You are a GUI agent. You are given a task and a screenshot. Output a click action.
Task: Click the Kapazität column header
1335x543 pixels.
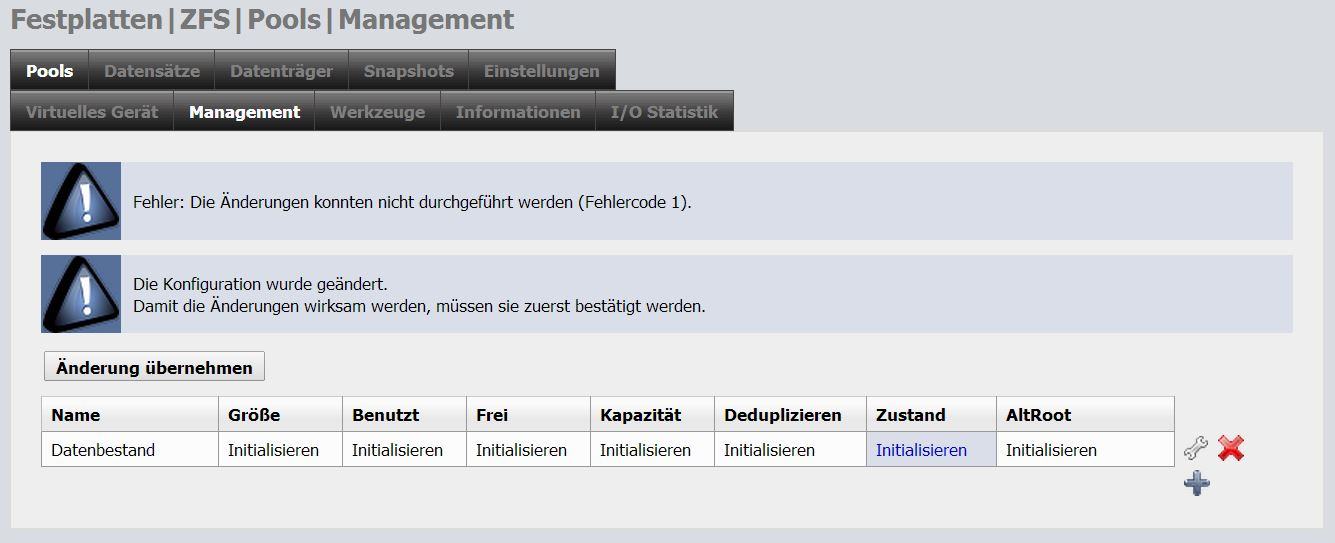click(651, 415)
